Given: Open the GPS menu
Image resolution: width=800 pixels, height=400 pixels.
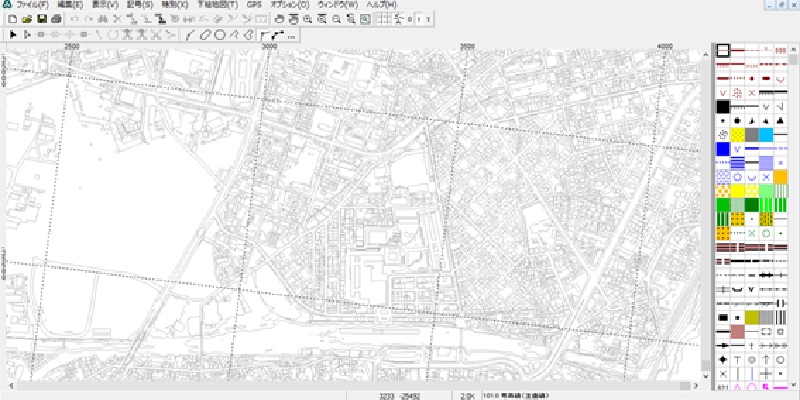Looking at the screenshot, I should 254,5.
